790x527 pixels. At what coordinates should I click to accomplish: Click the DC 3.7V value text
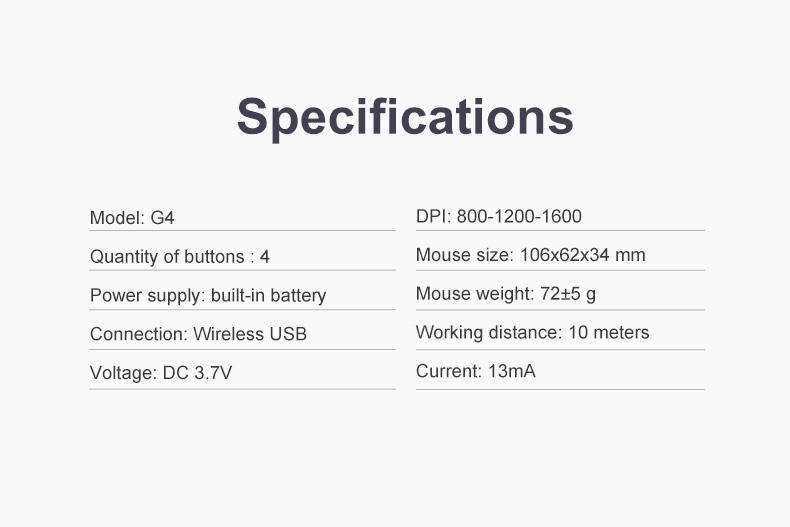point(197,373)
